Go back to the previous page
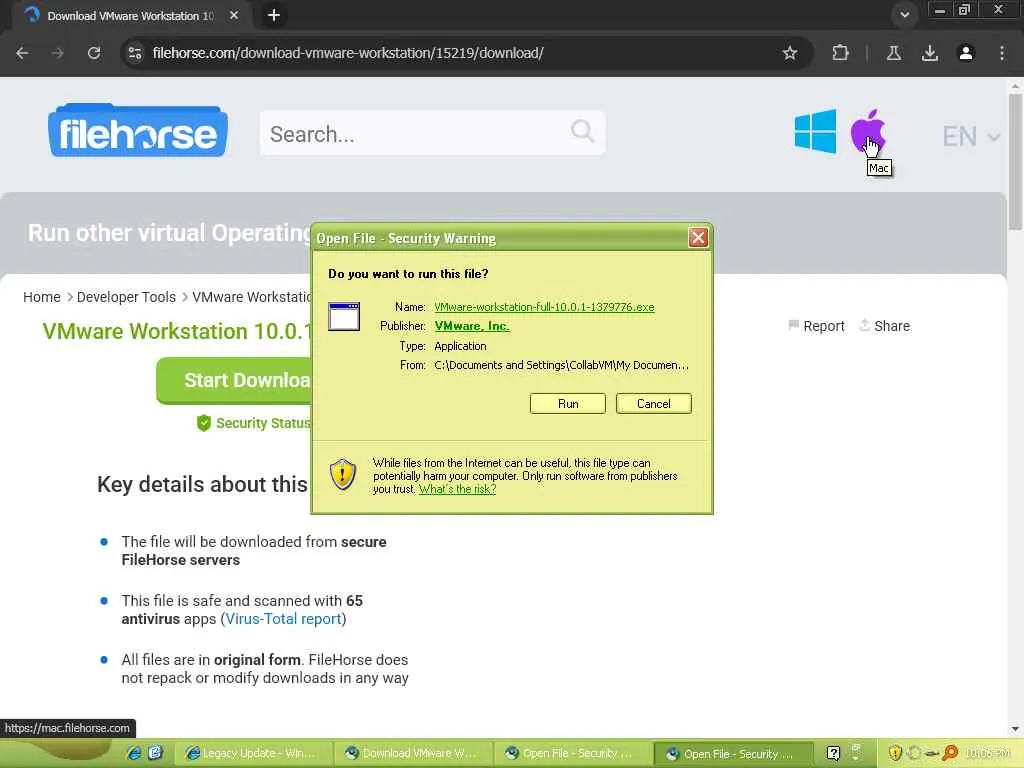Image resolution: width=1024 pixels, height=768 pixels. 22,53
